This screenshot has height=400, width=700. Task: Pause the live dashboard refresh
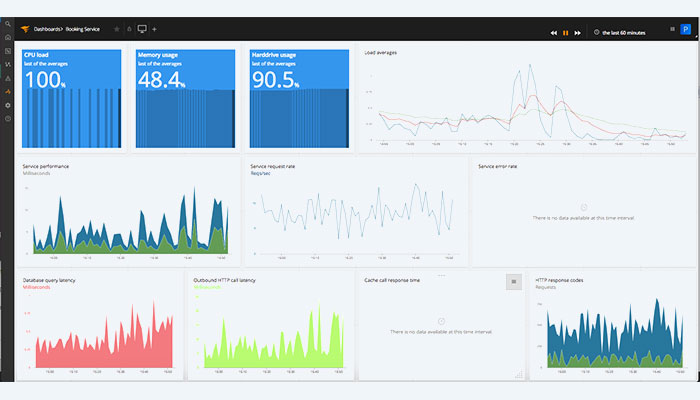[565, 32]
